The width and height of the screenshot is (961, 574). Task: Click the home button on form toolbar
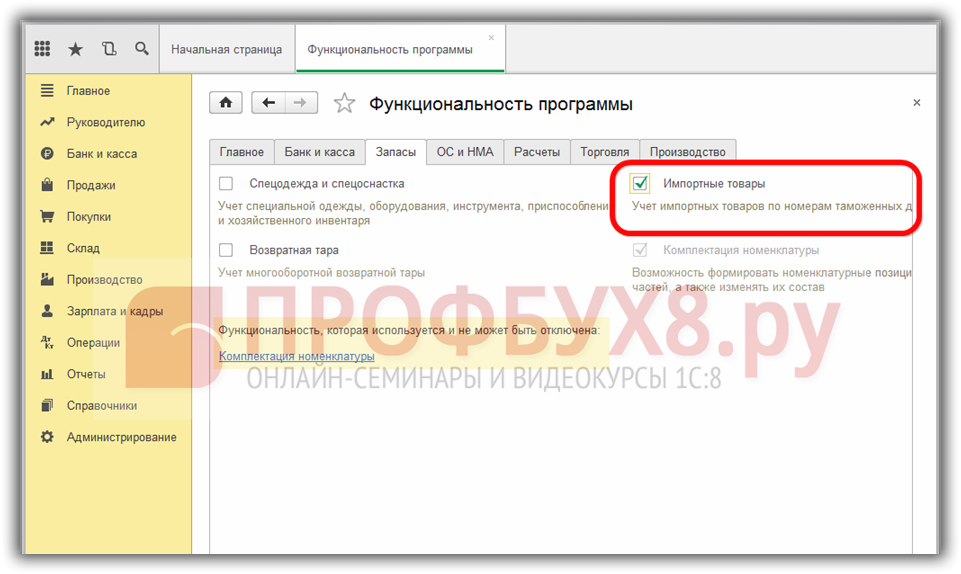pyautogui.click(x=226, y=103)
